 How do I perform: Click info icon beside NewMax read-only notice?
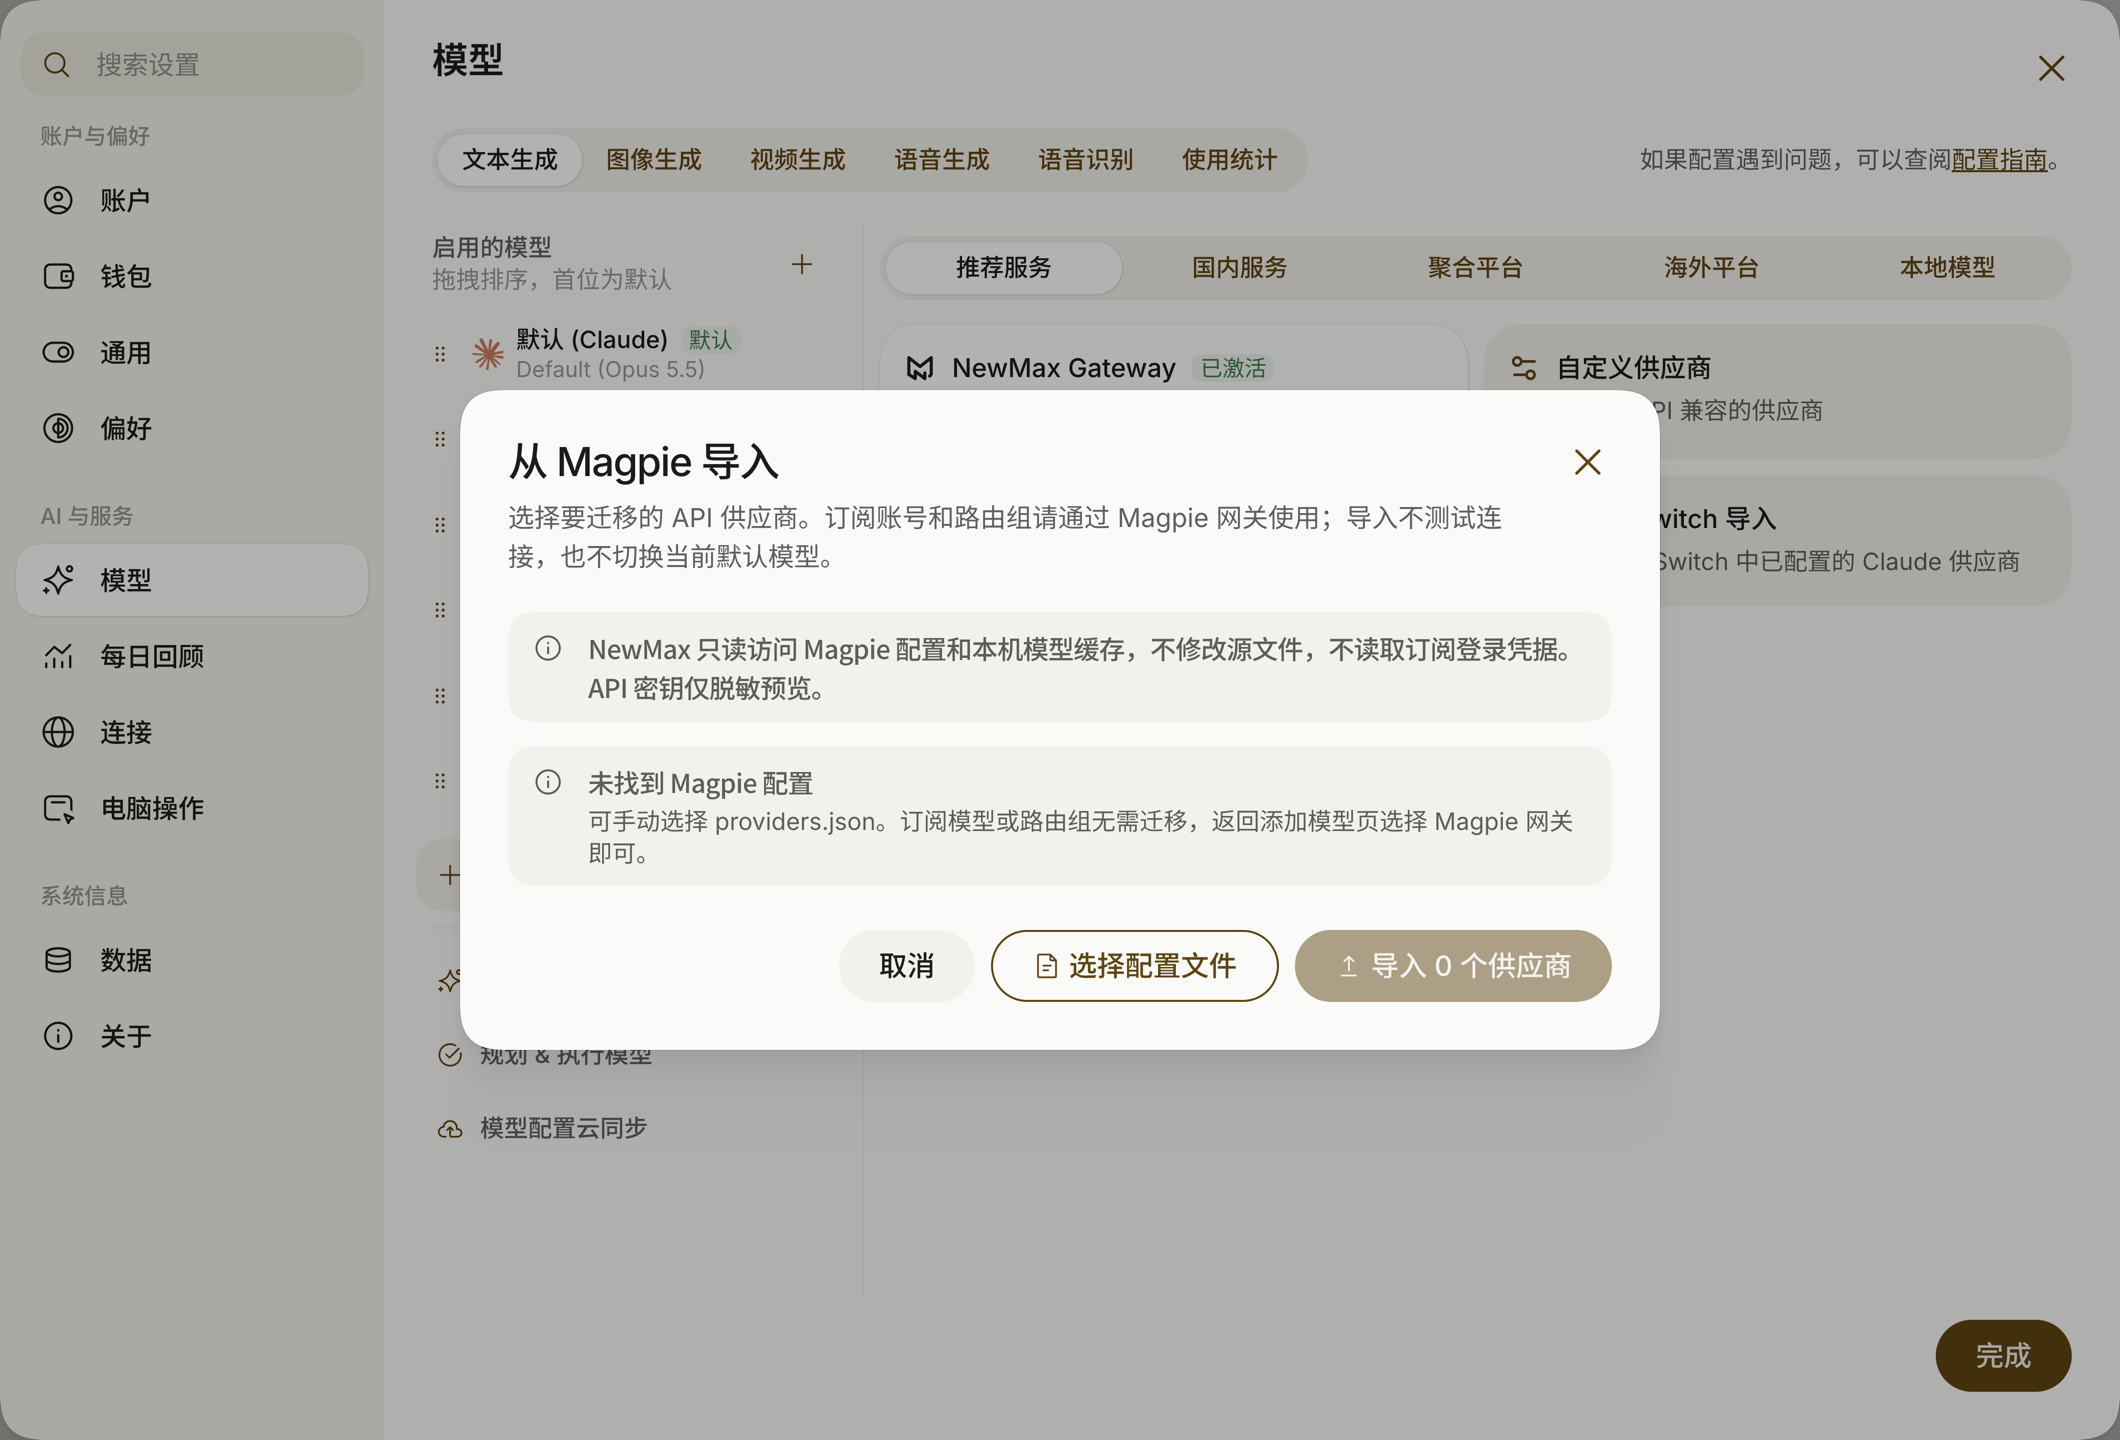coord(548,648)
